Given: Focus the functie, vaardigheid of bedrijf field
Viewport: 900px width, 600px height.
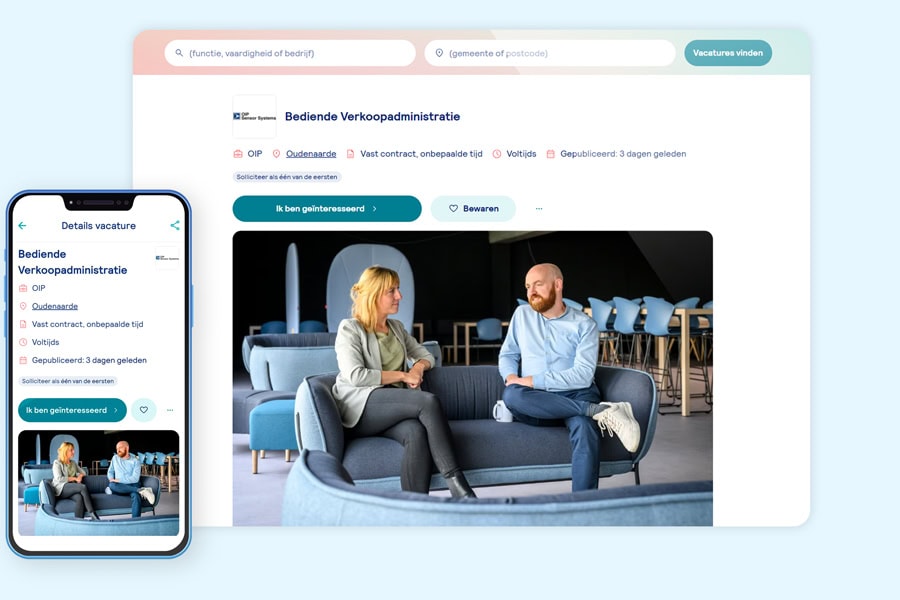Looking at the screenshot, I should (x=290, y=53).
